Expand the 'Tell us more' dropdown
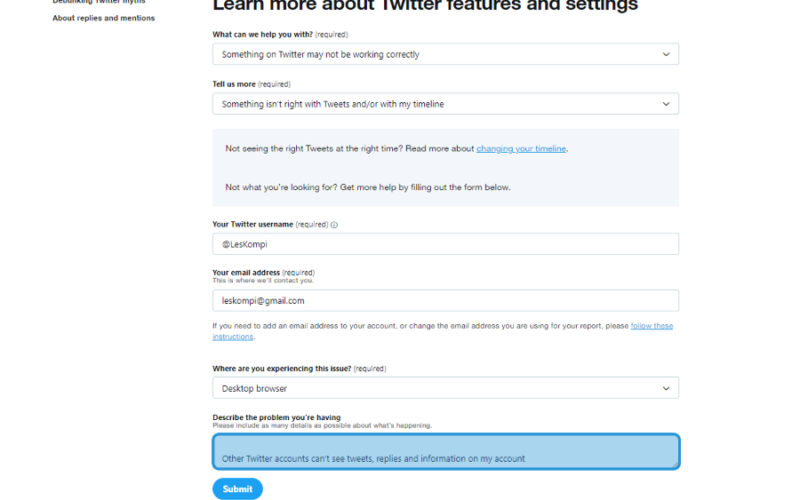Screen dimensions: 800x500 click(445, 104)
